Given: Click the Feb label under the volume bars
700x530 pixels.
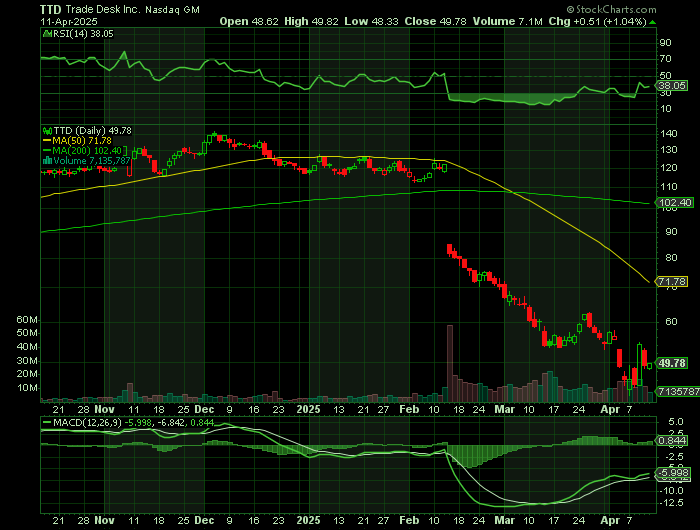Looking at the screenshot, I should (x=409, y=409).
